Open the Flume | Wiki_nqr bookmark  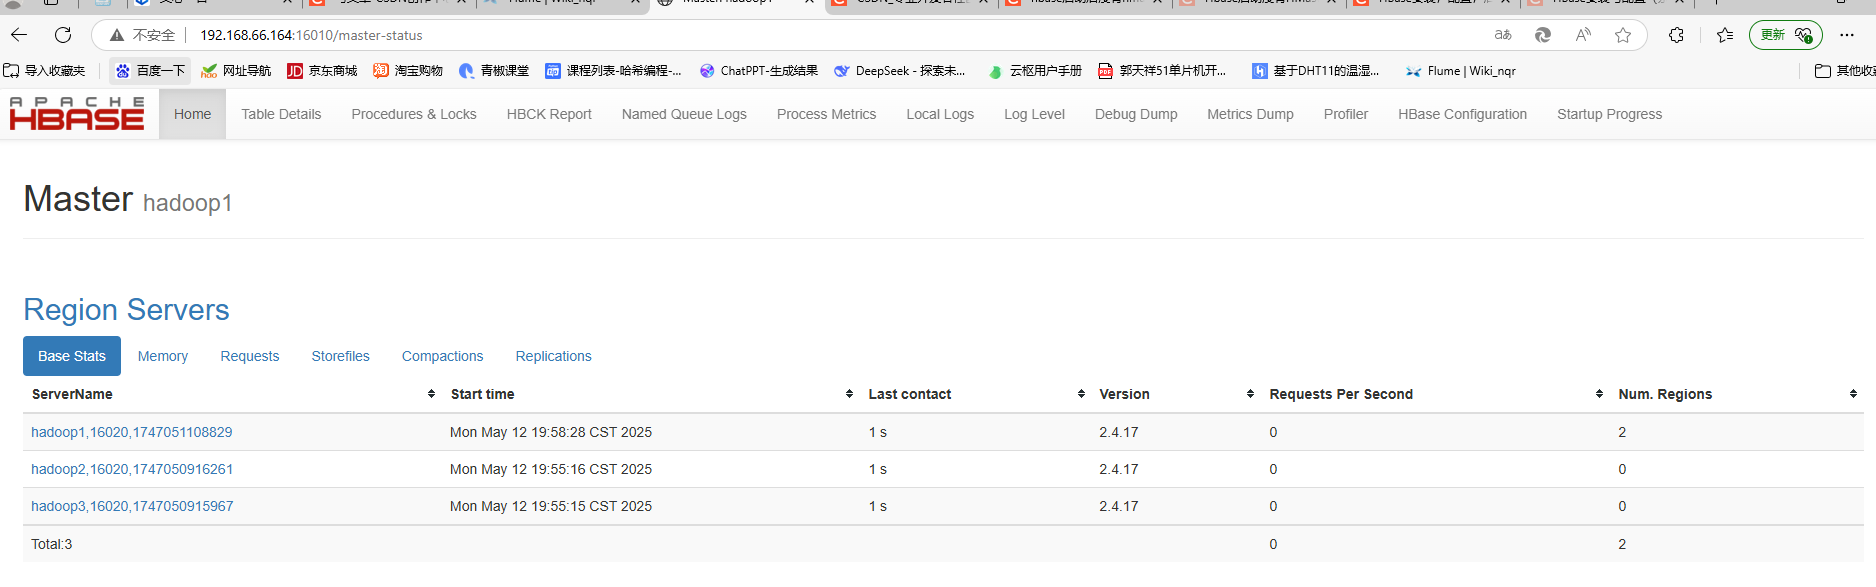[x=1461, y=71]
